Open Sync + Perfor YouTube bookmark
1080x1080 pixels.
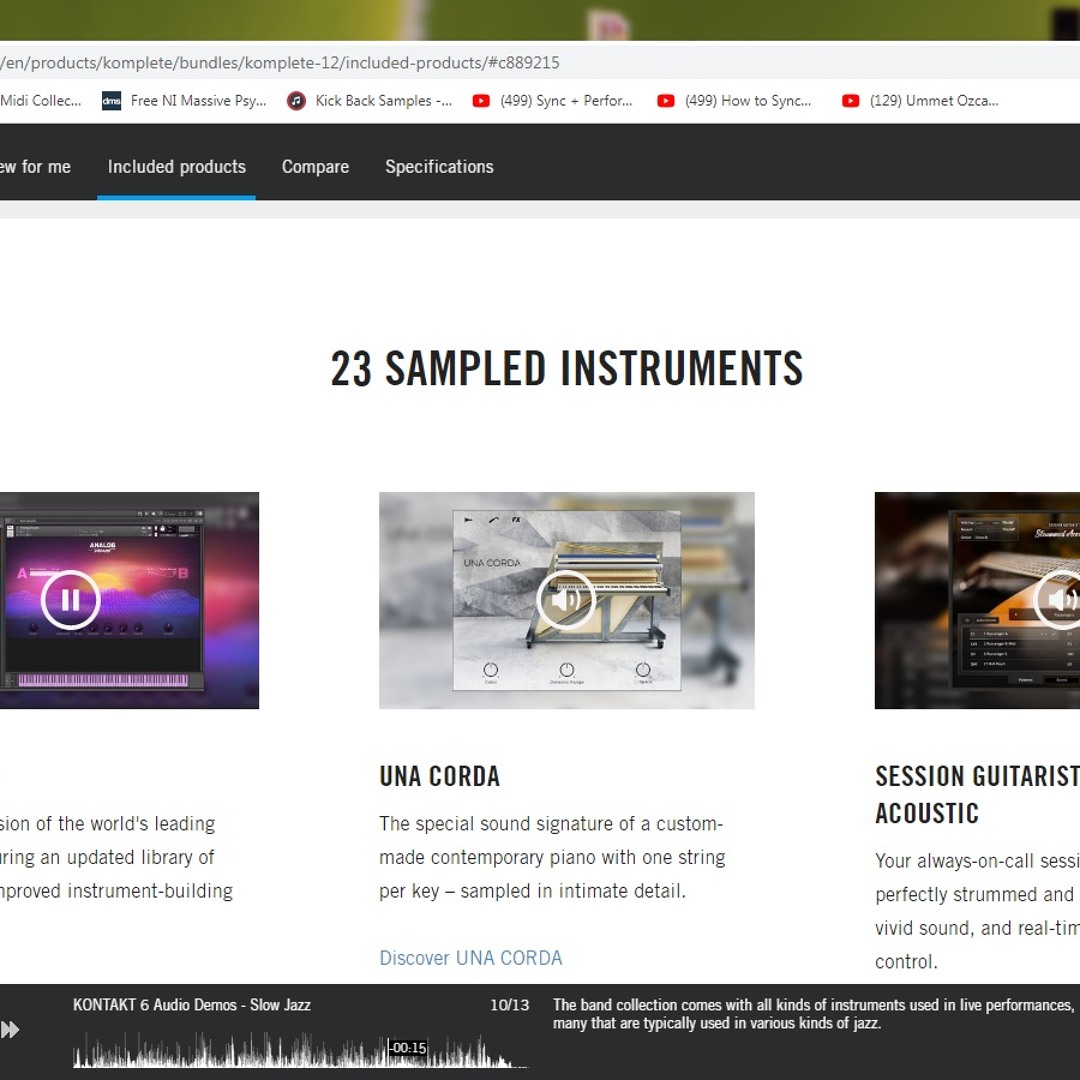click(552, 101)
